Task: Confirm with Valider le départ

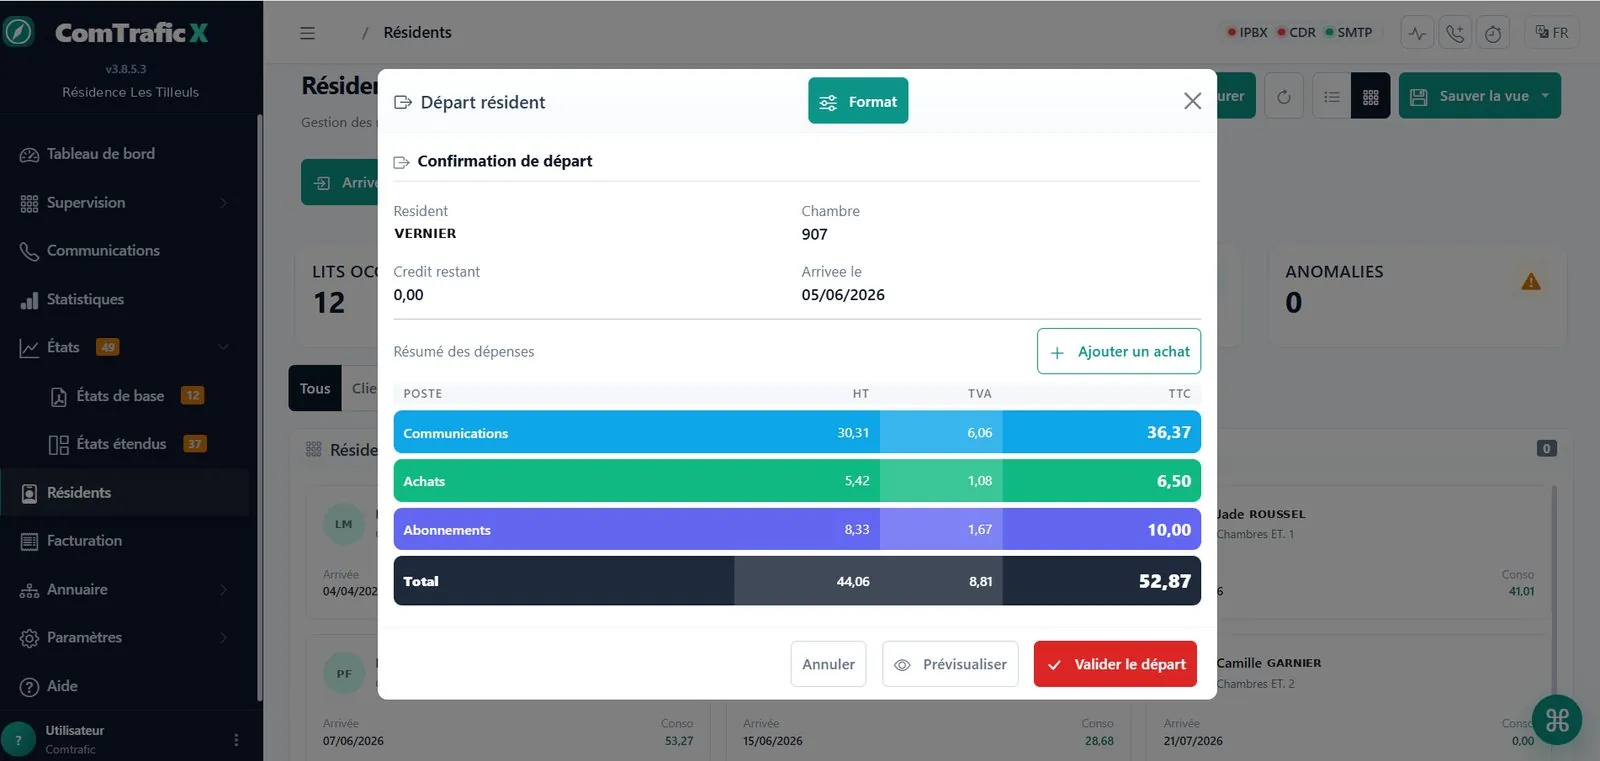Action: click(x=1115, y=664)
